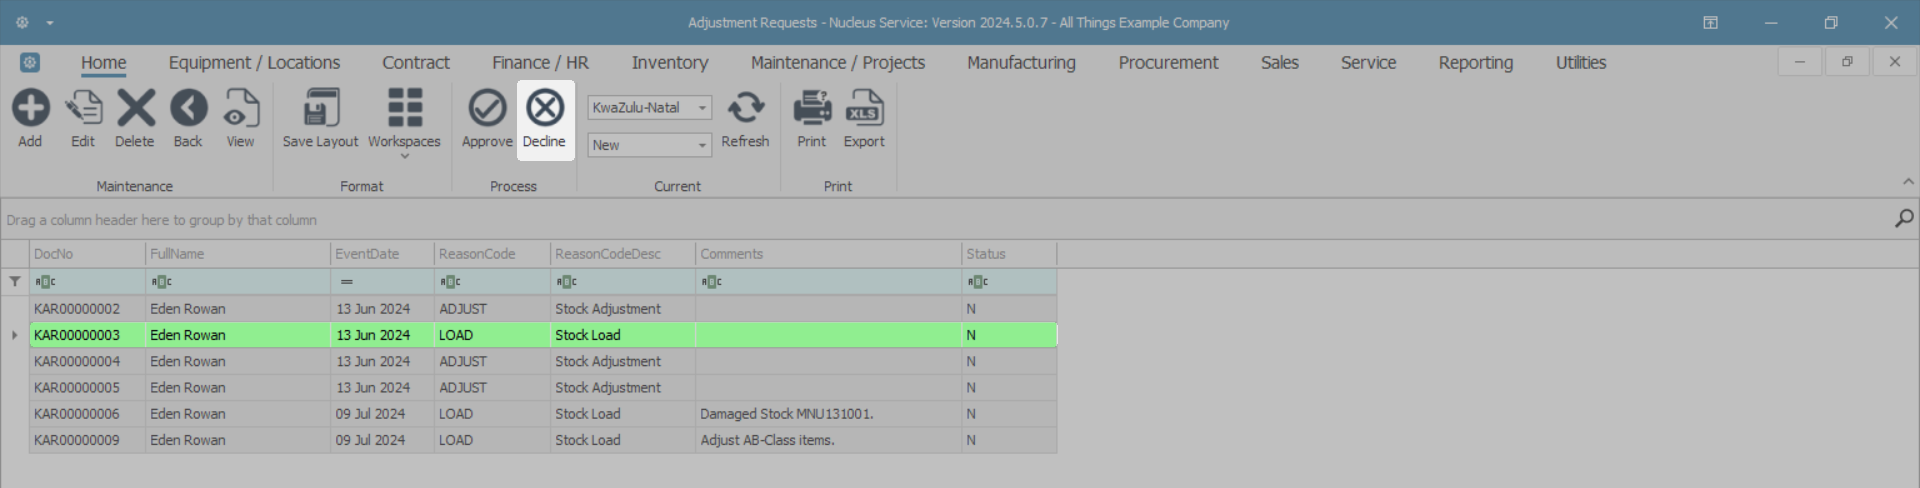The image size is (1920, 488).
Task: Click the Status column header
Action: point(1008,254)
